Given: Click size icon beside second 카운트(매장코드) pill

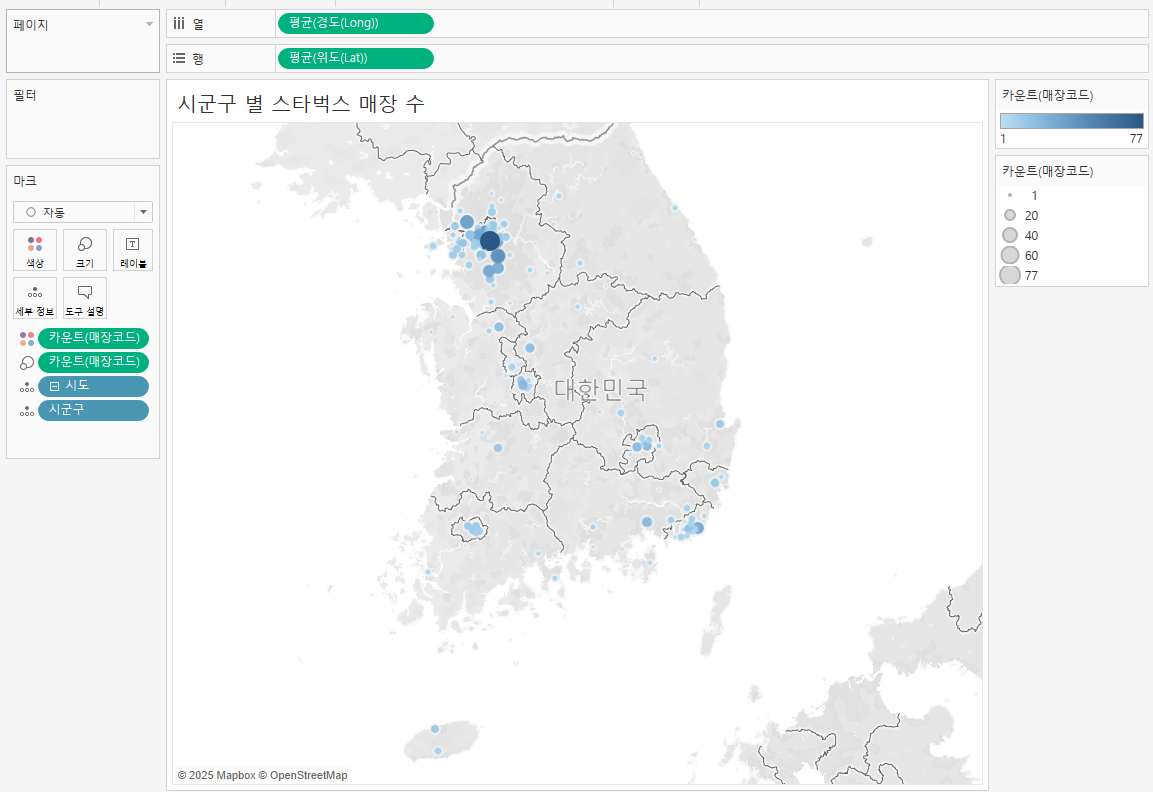Looking at the screenshot, I should (x=26, y=363).
